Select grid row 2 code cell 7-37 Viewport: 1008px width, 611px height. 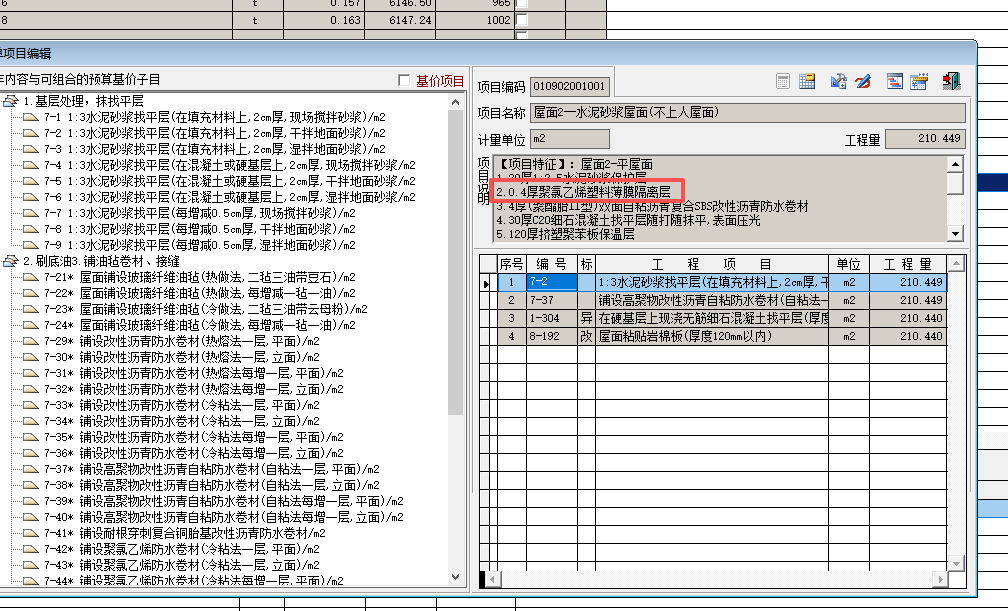point(552,300)
